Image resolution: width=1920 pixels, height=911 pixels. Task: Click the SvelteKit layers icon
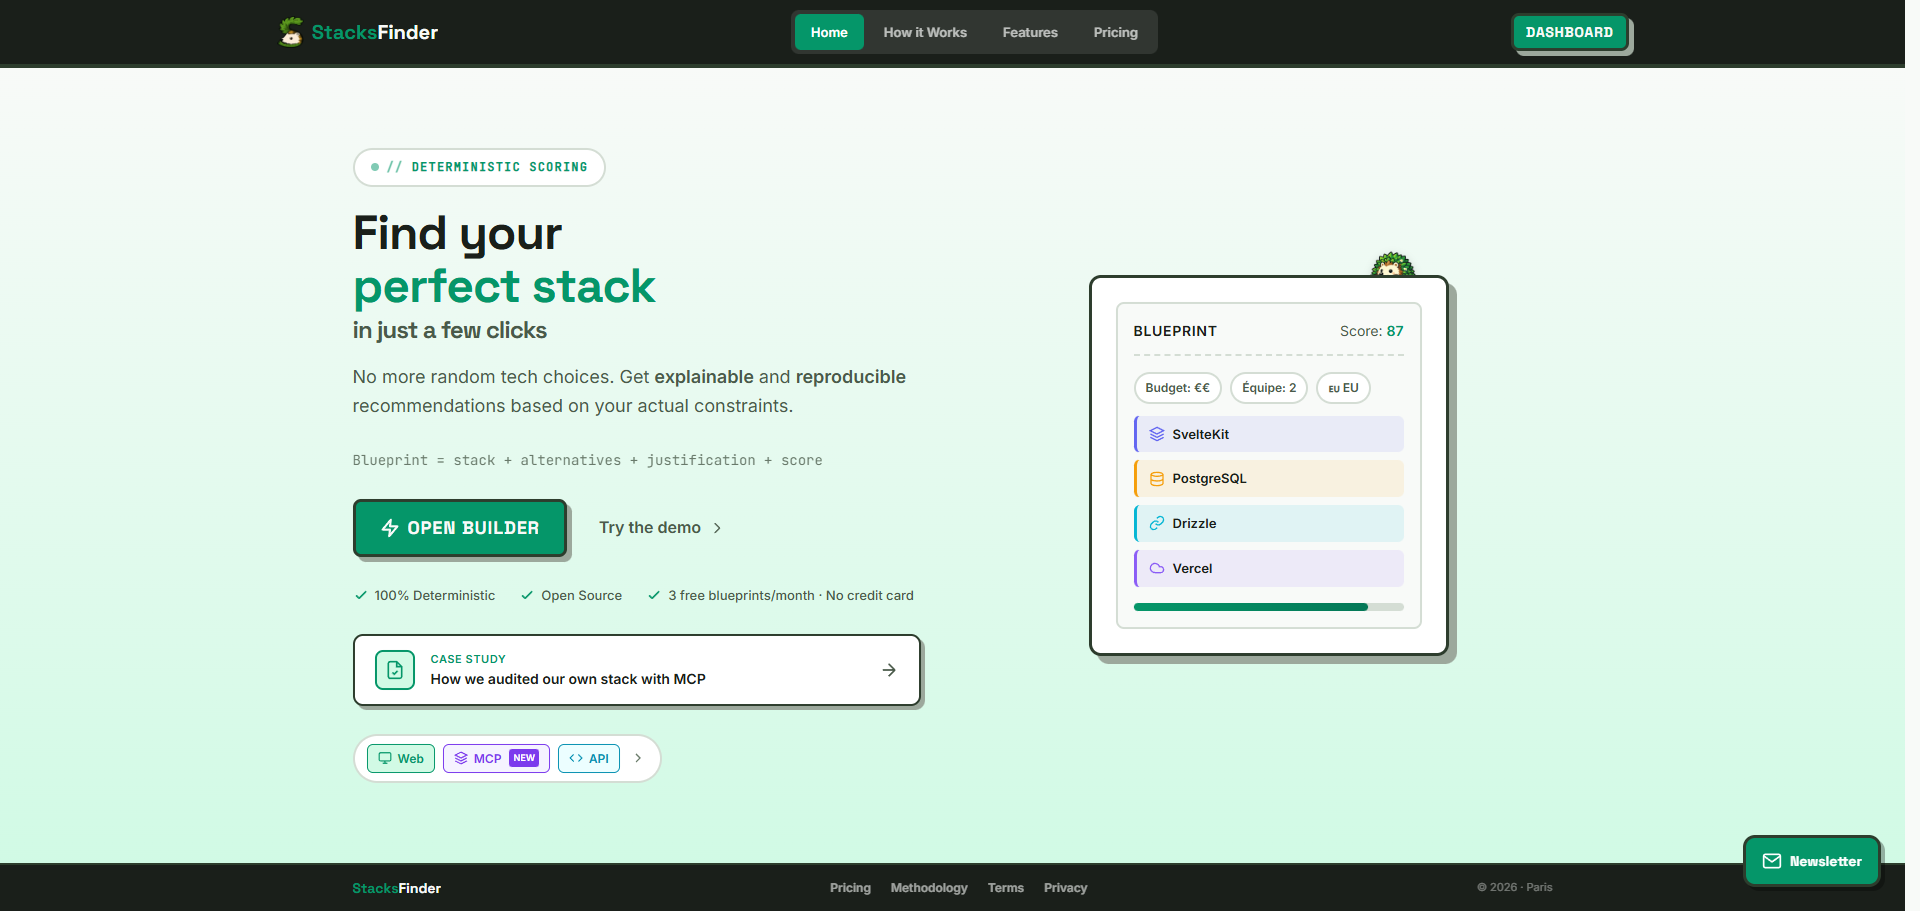pos(1157,434)
